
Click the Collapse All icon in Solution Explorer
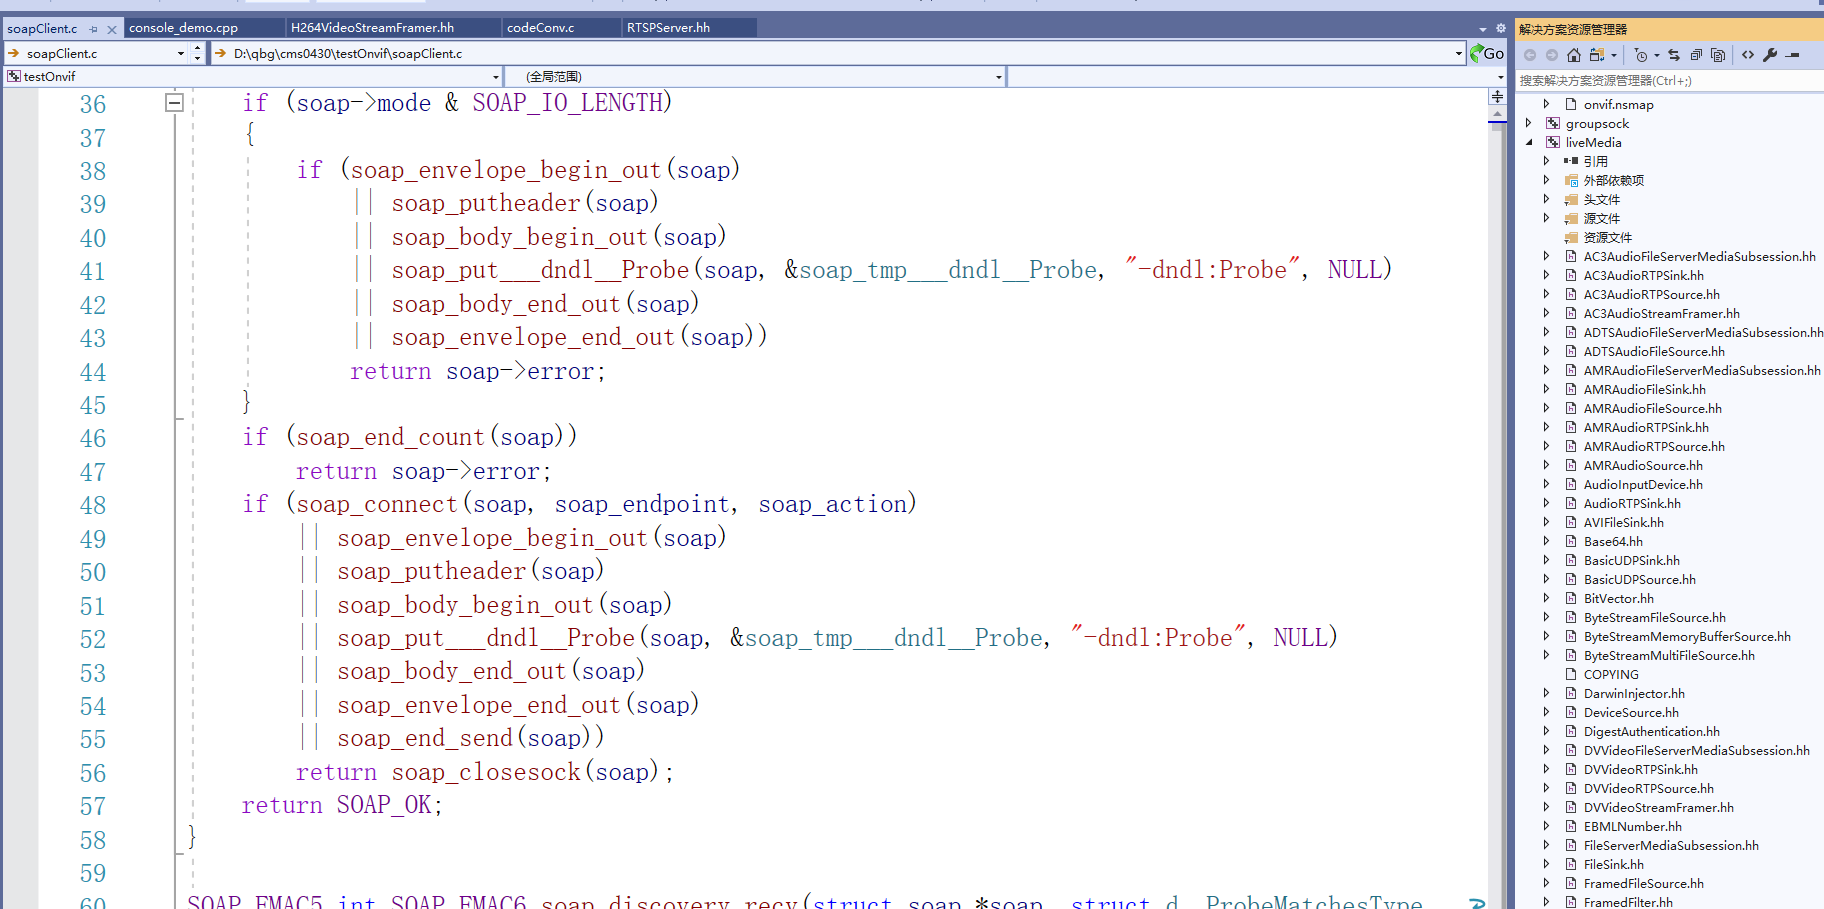pyautogui.click(x=1696, y=55)
